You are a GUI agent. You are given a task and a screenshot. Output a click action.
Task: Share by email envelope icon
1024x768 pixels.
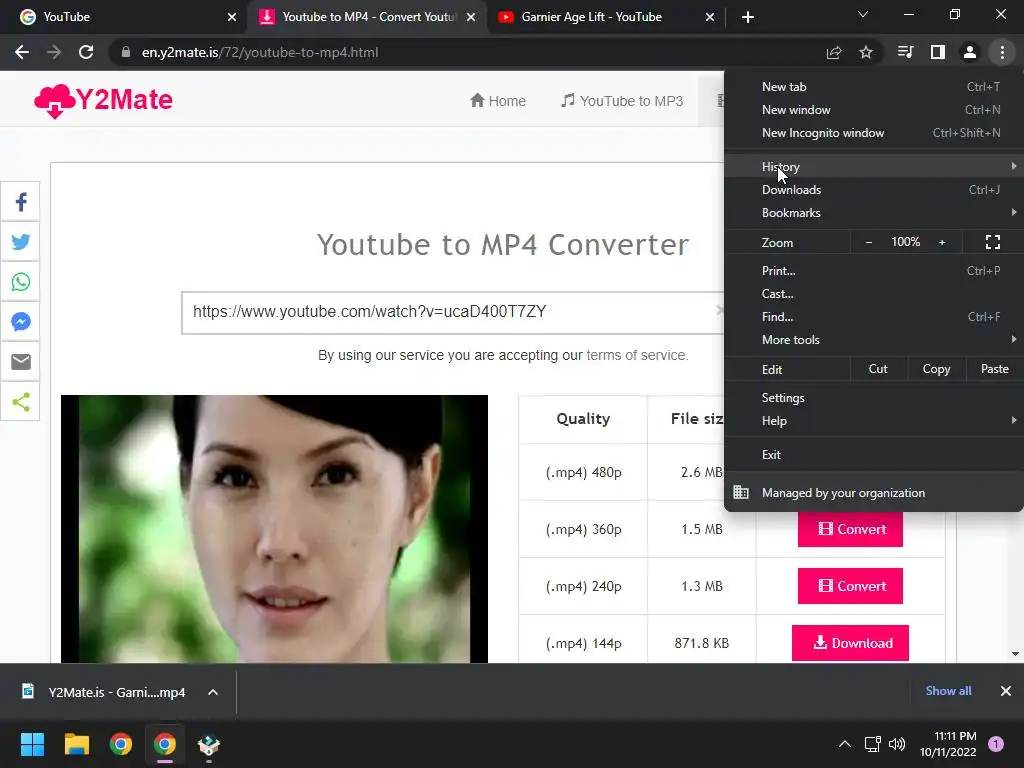coord(20,362)
